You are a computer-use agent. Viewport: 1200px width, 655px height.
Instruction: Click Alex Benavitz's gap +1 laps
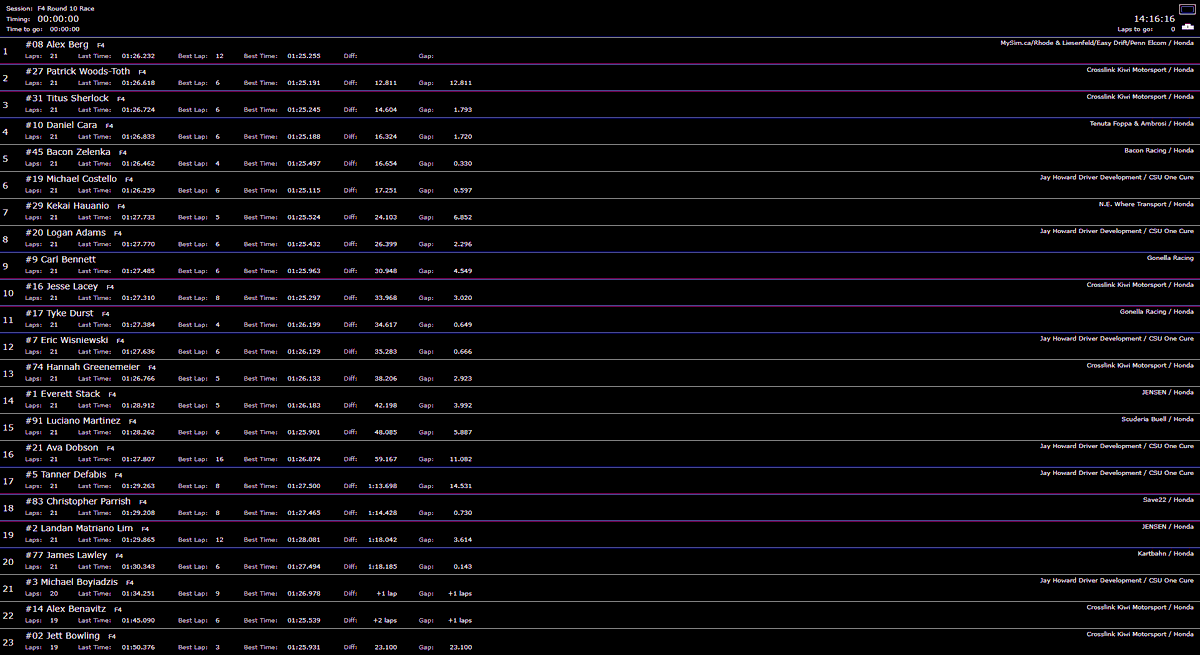(x=460, y=620)
